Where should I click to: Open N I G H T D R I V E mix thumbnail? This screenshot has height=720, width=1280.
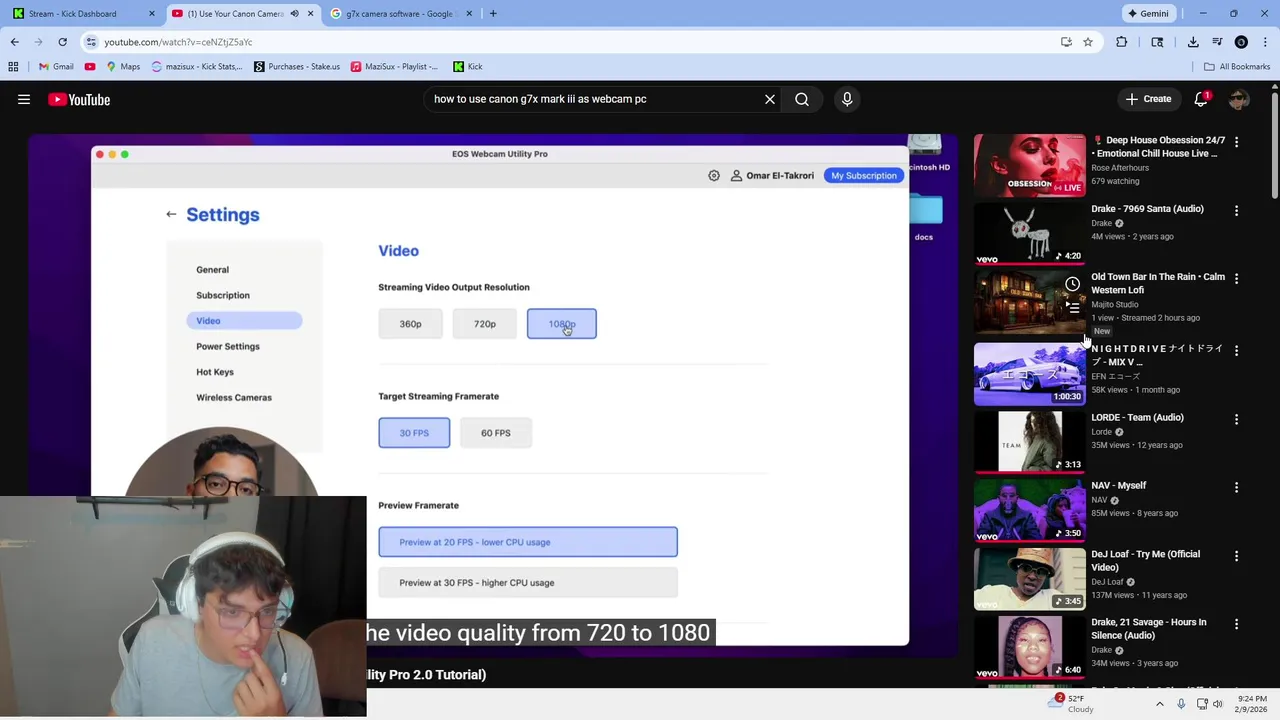[1029, 374]
